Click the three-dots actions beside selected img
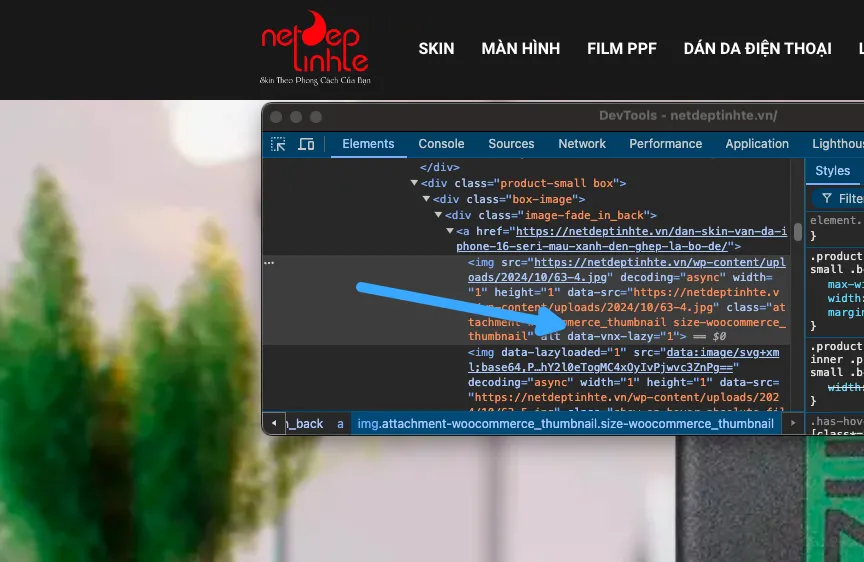 point(269,263)
